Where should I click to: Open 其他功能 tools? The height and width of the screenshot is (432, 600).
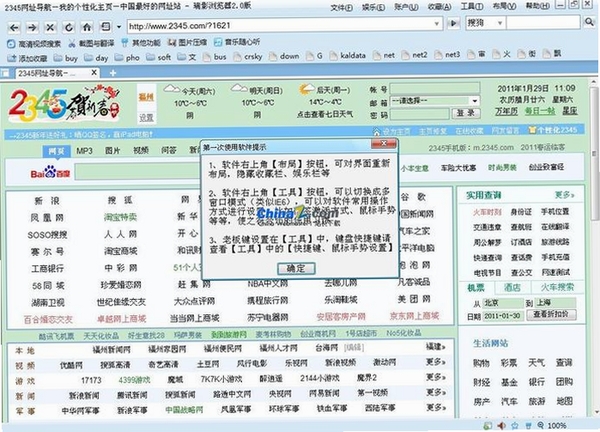point(141,42)
